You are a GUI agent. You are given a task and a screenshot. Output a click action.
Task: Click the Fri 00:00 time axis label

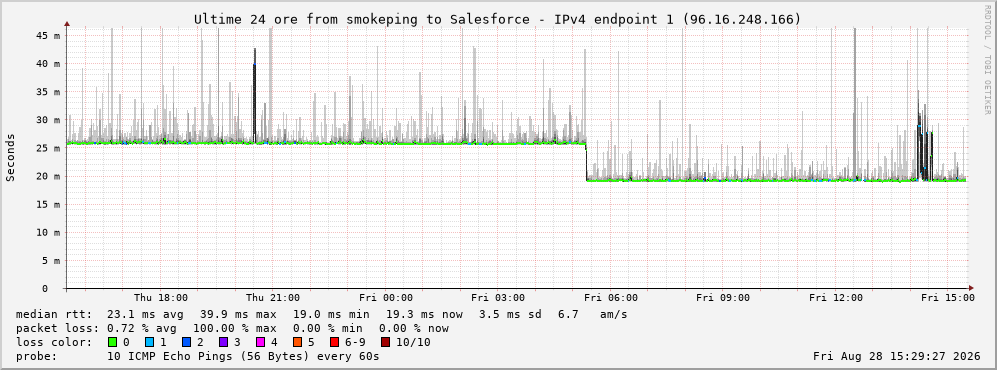(x=386, y=298)
